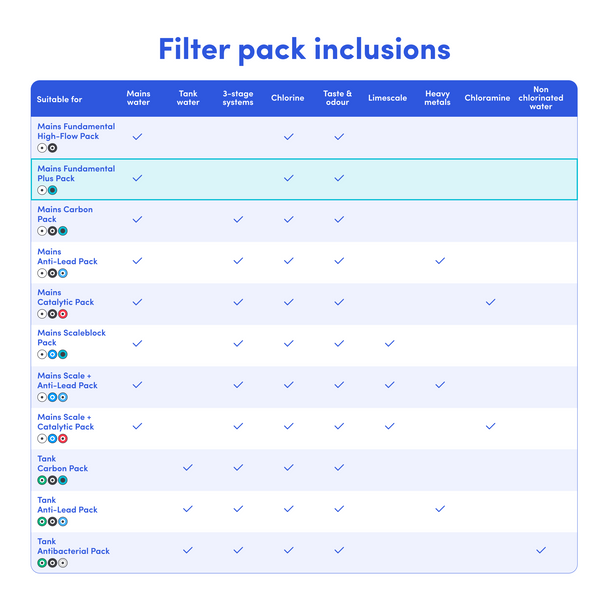Click the black filter icon under Mains Fundamental High-Flow Pack
608x608 pixels.
click(x=52, y=148)
